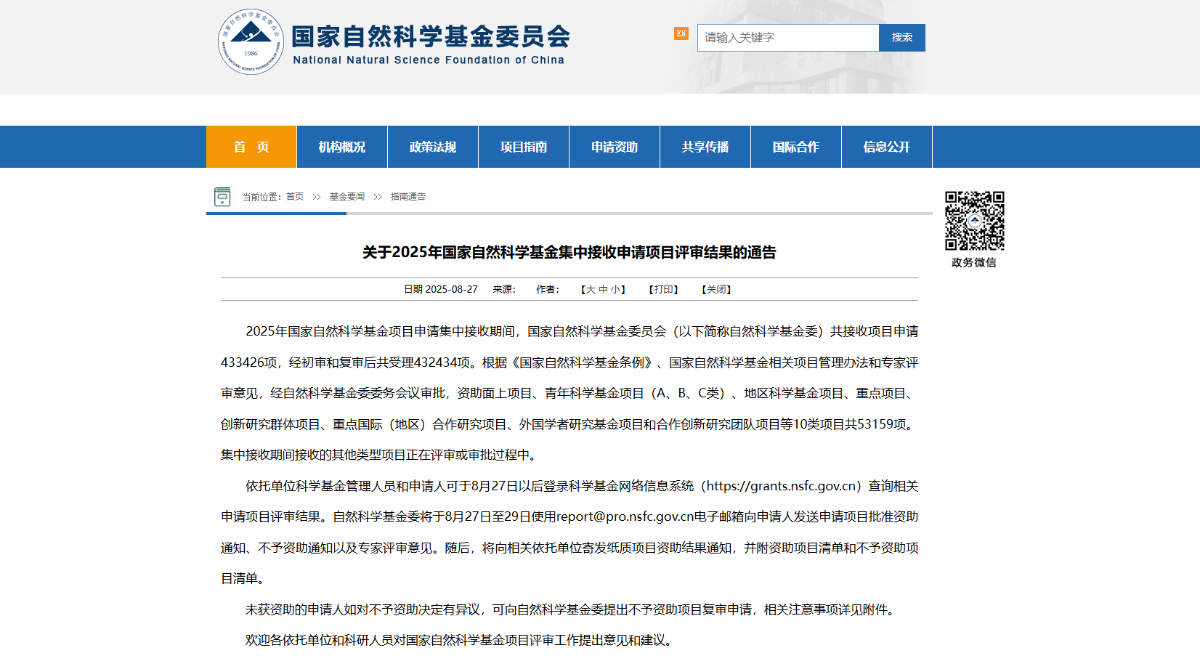The image size is (1200, 664).
Task: Click the keyword search input field
Action: (787, 38)
